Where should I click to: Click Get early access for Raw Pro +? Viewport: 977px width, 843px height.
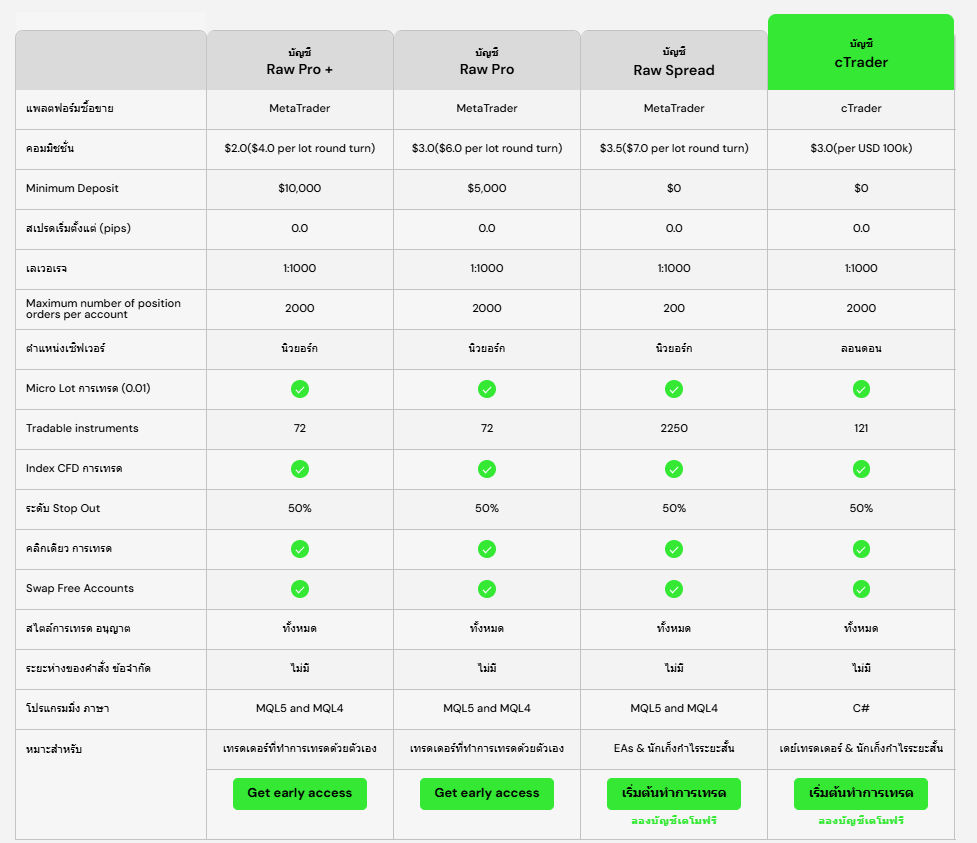[300, 793]
